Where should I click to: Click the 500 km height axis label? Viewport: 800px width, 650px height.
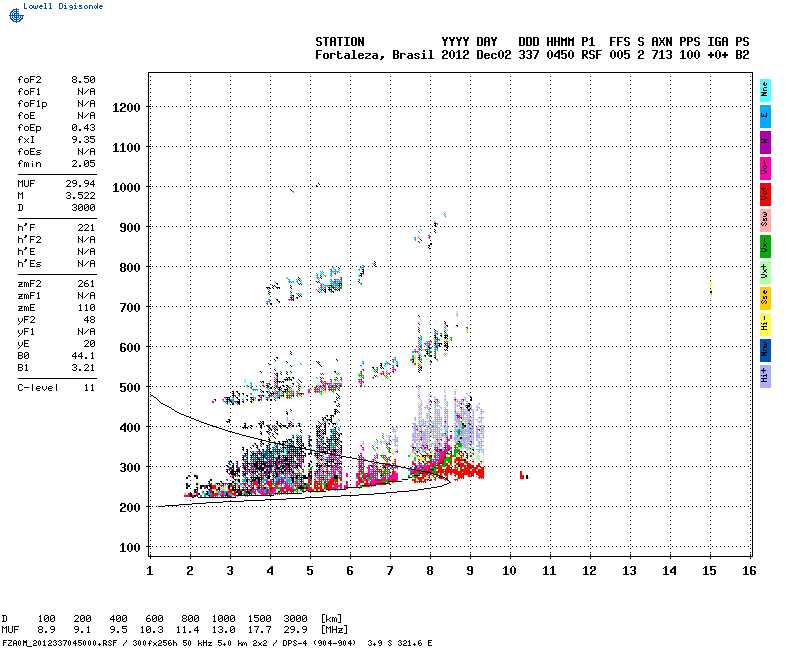[129, 388]
